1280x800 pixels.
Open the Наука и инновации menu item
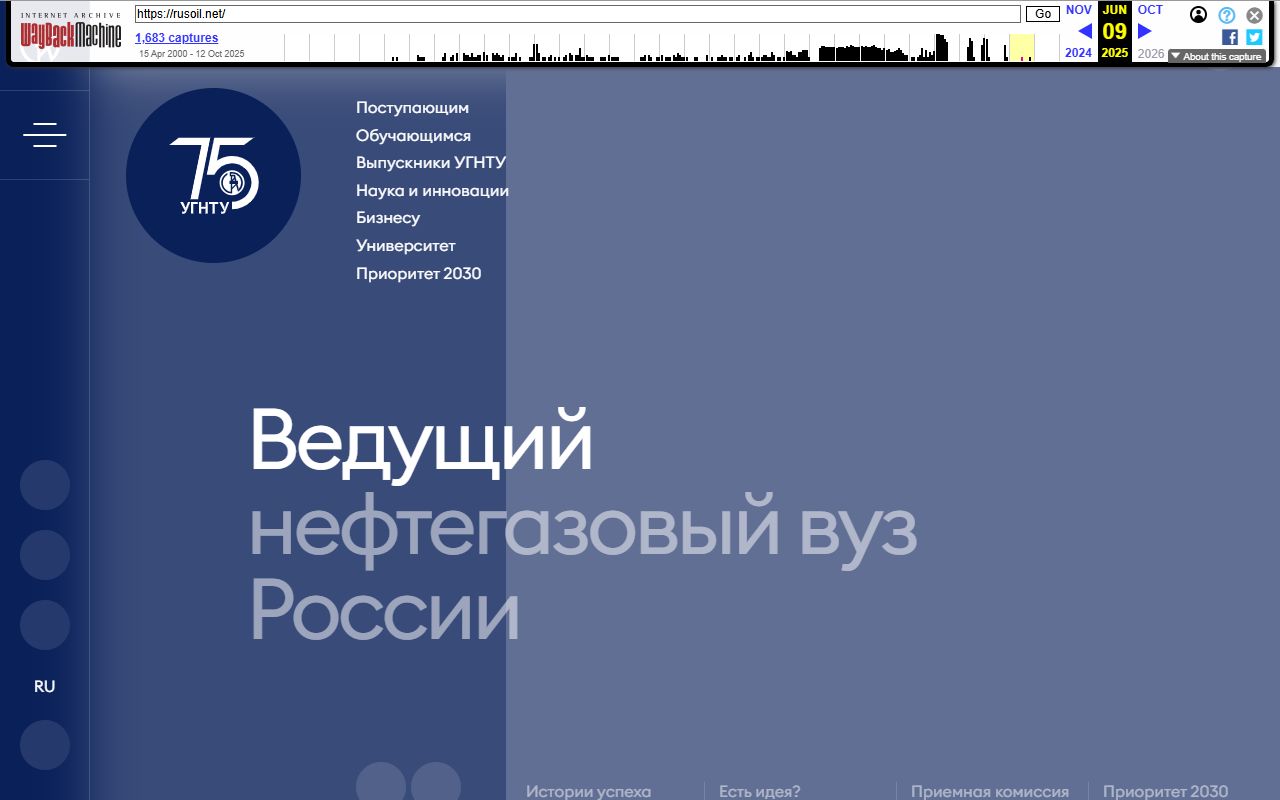(432, 191)
